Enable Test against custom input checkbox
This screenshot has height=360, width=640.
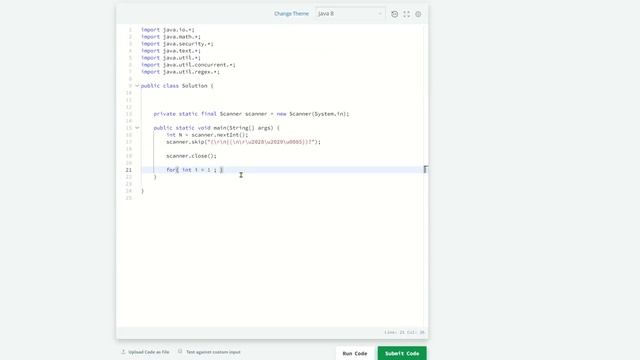[180, 351]
